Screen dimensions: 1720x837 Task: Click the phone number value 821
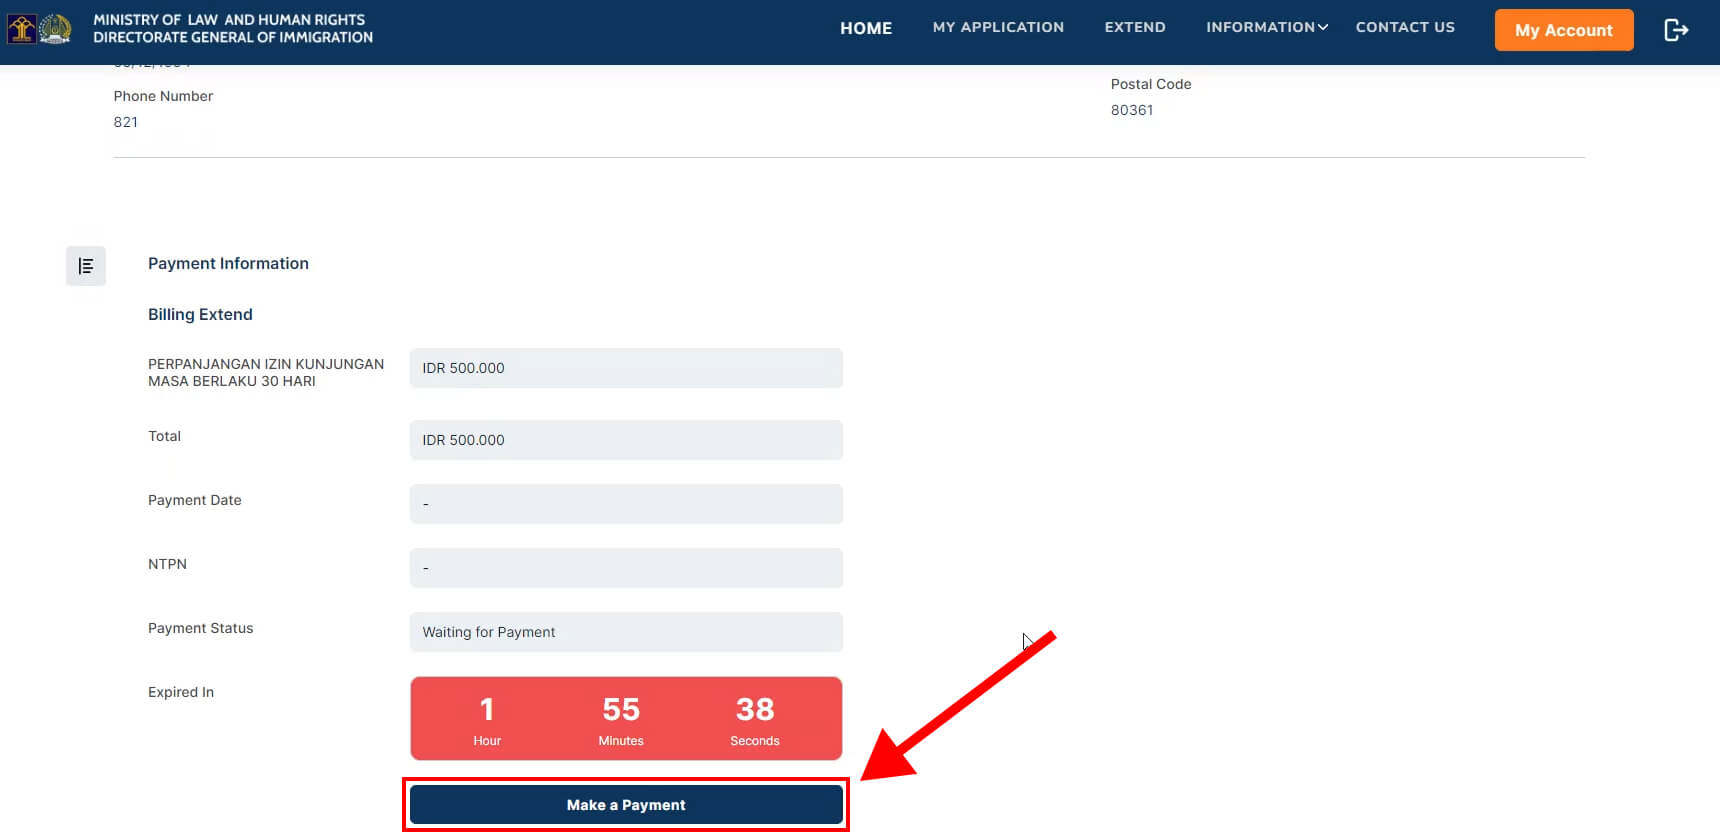pos(126,122)
